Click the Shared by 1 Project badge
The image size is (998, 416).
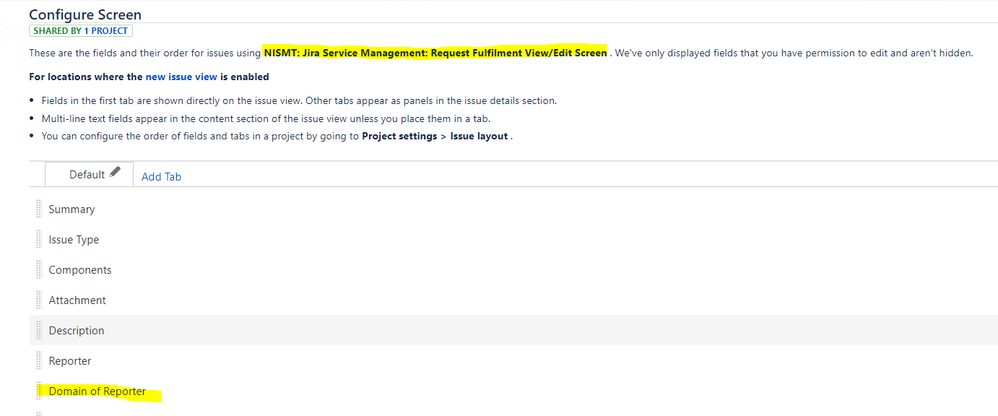click(81, 31)
